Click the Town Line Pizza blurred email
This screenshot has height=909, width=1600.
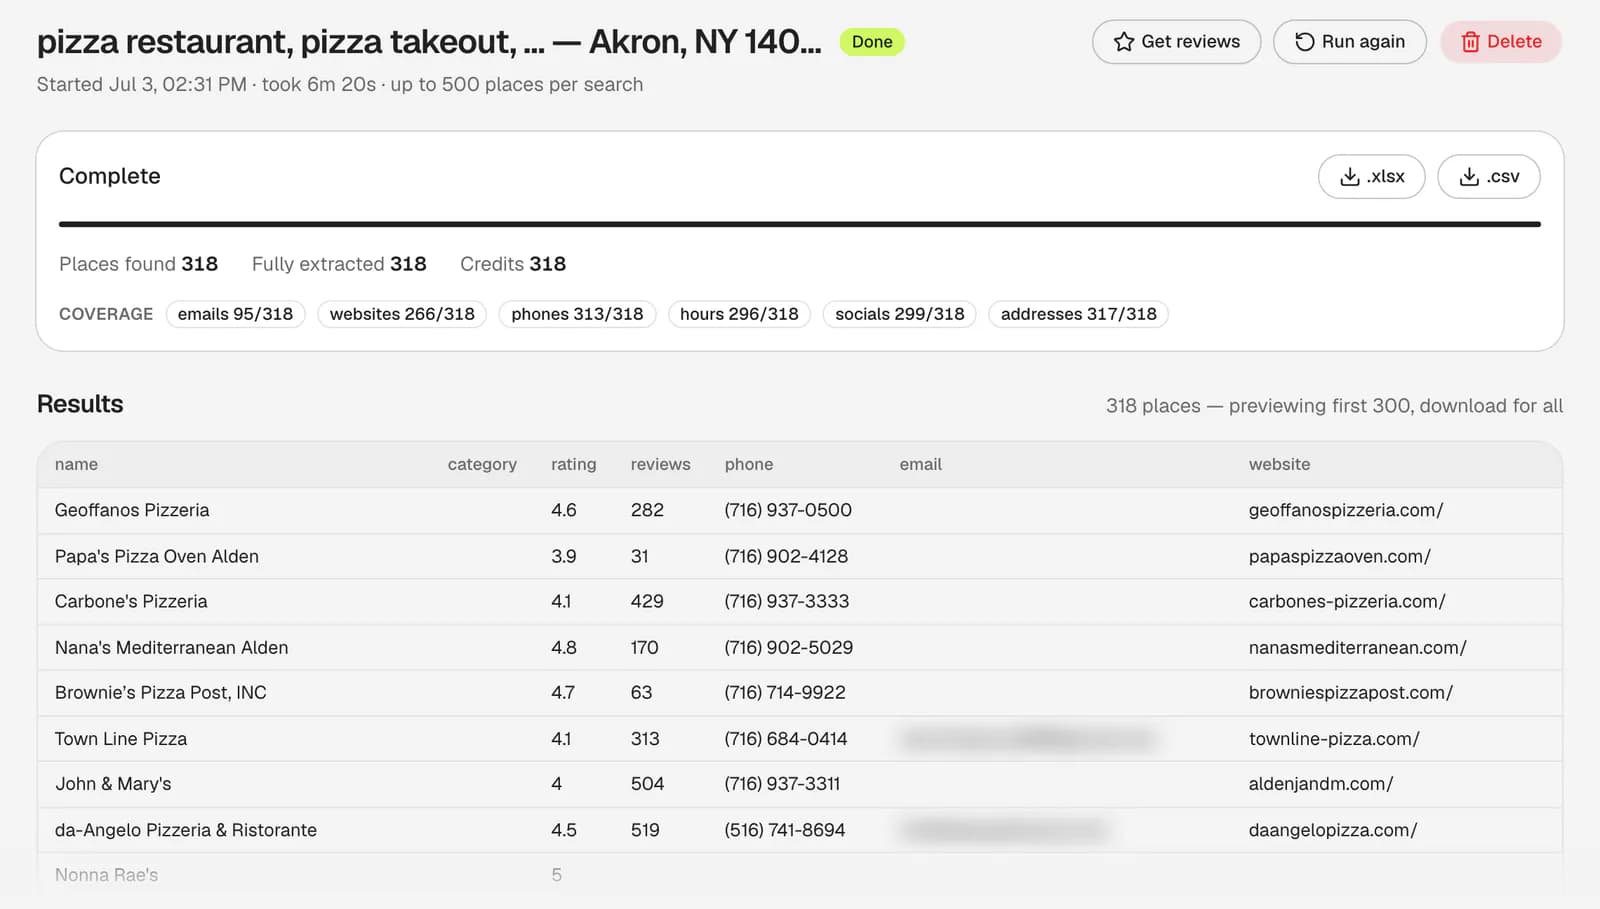coord(1028,739)
